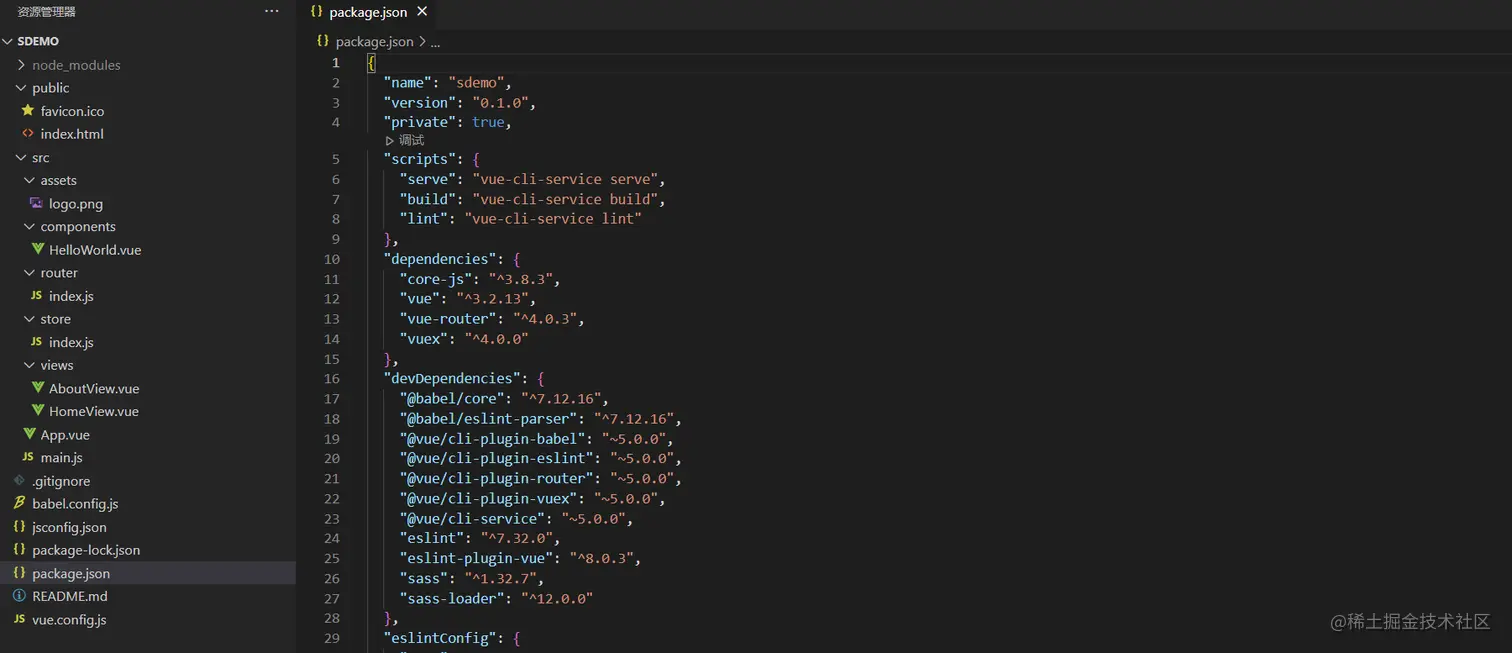The width and height of the screenshot is (1512, 653).
Task: Click the true value of "private"
Action: [488, 123]
